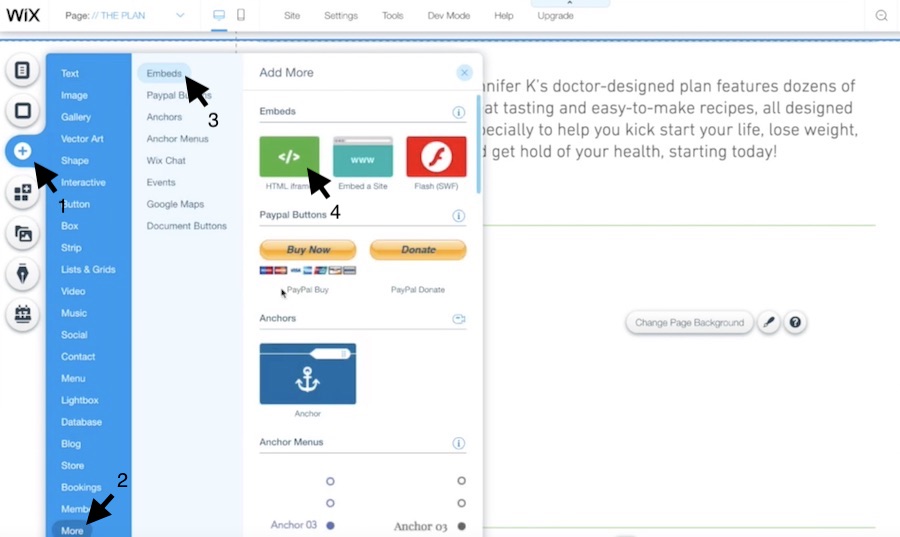The height and width of the screenshot is (537, 900).
Task: Select the Google Maps subcategory
Action: (175, 204)
